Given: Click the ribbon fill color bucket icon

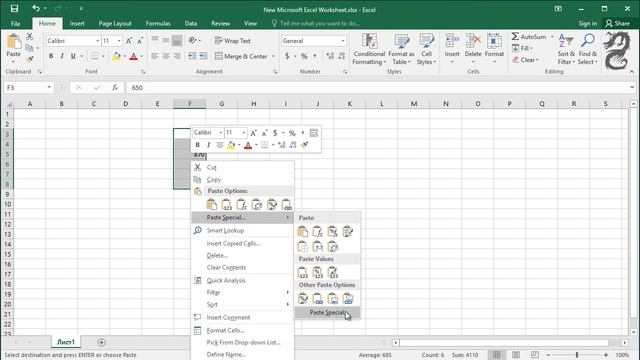Looking at the screenshot, I should [116, 56].
